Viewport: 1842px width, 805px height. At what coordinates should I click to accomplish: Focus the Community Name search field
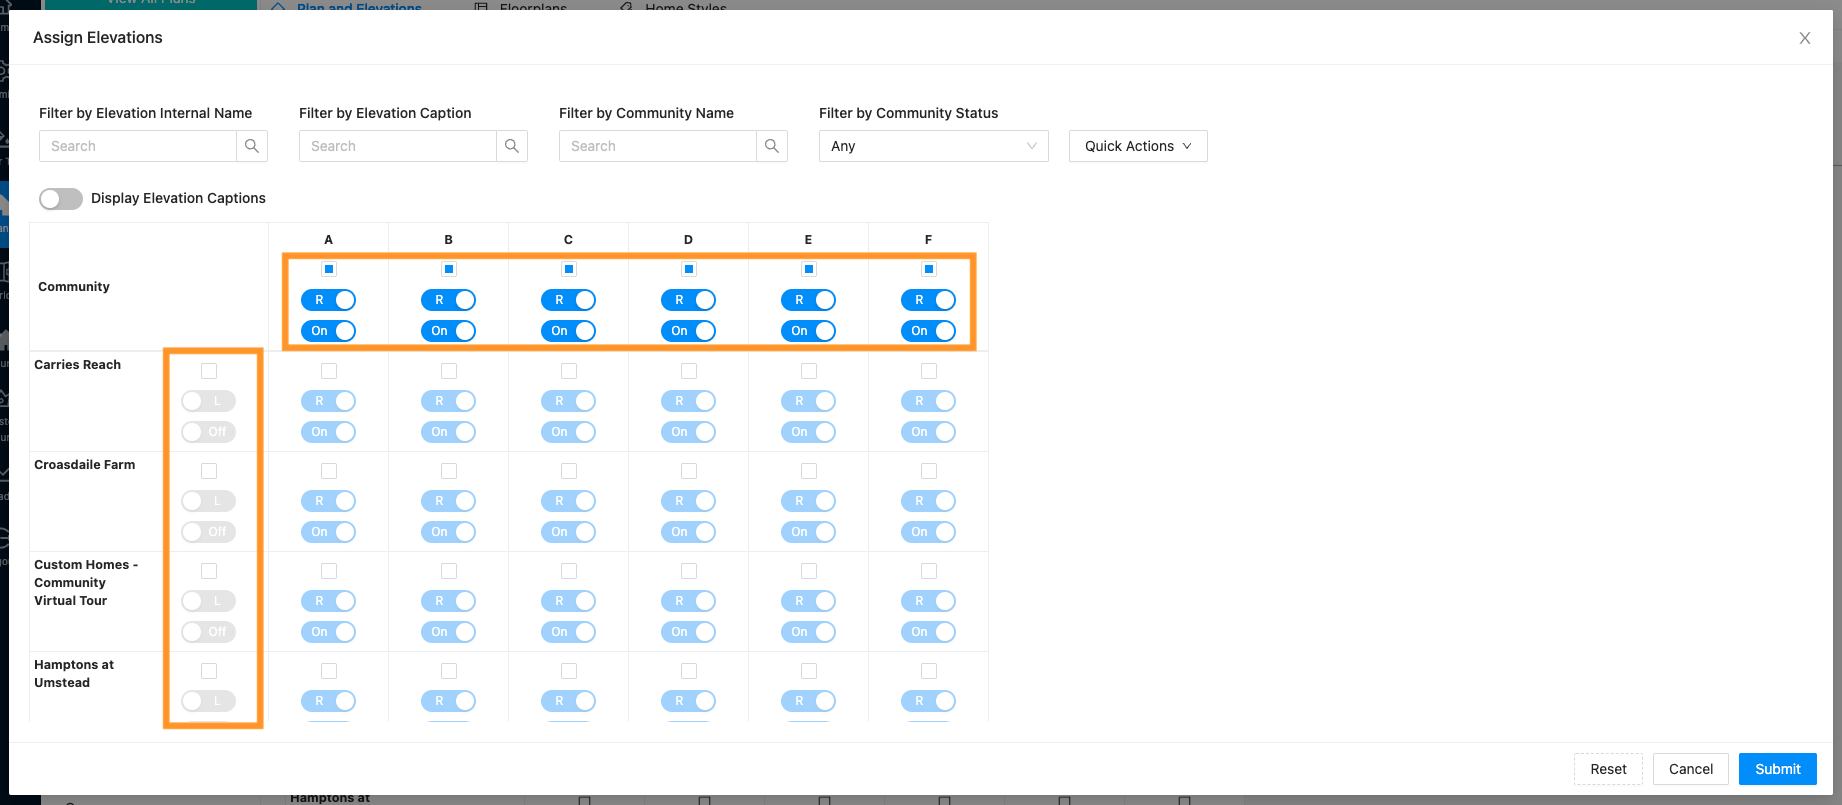point(658,146)
